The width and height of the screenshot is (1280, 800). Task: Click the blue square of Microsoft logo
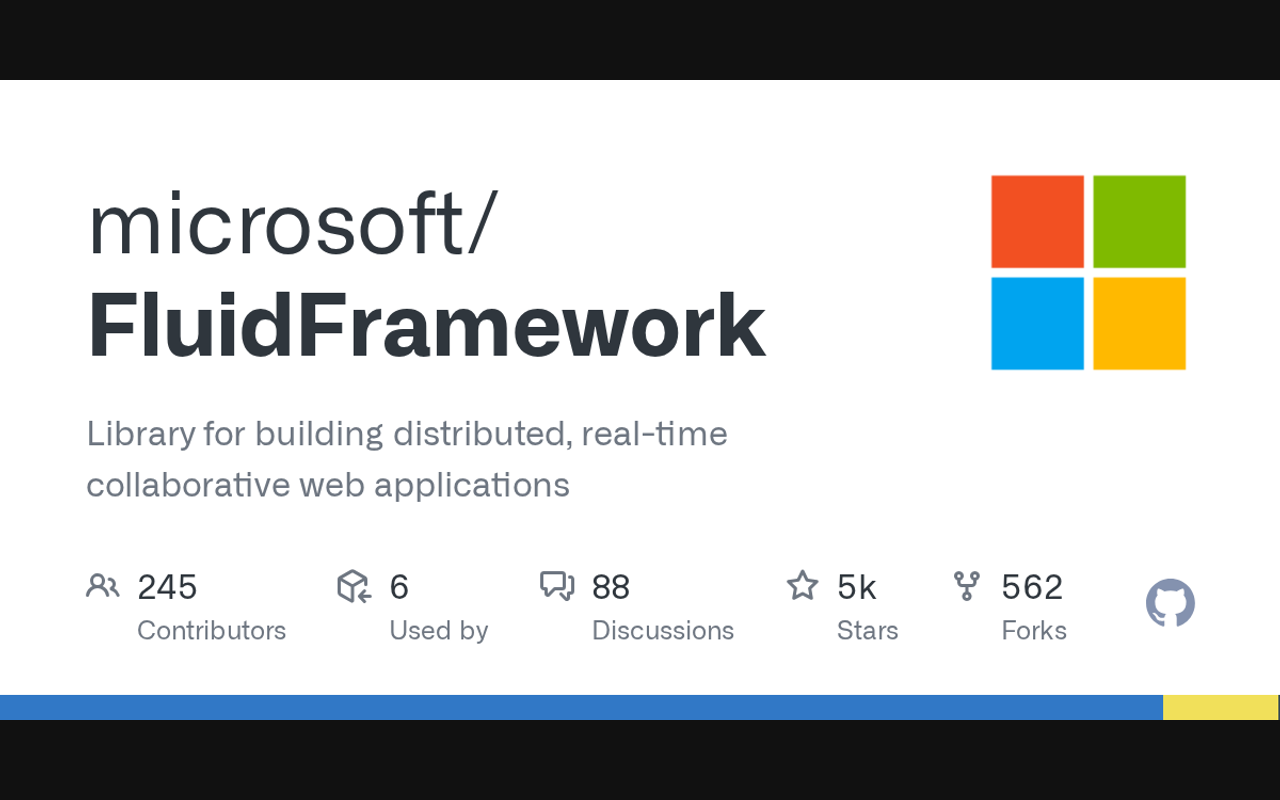point(1037,323)
